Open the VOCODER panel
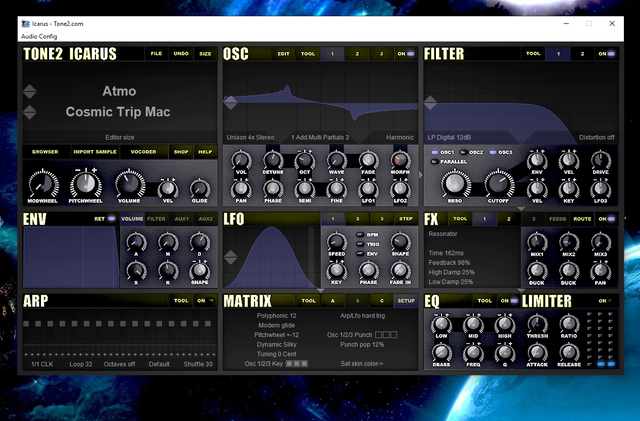The height and width of the screenshot is (421, 640). point(143,152)
